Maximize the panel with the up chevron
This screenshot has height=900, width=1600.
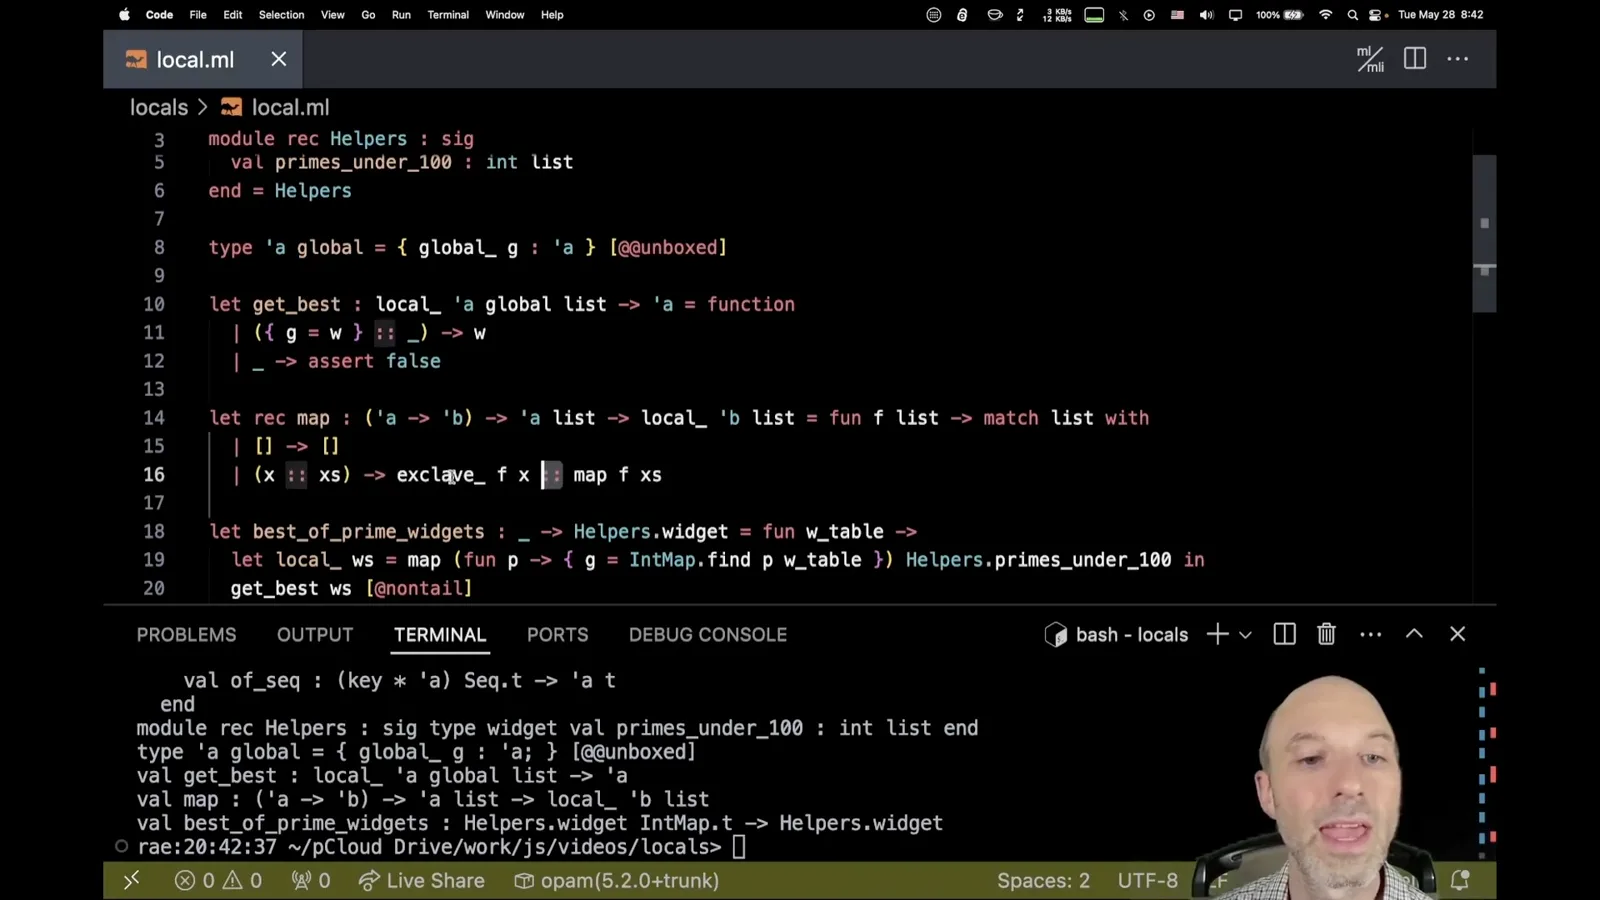1414,634
